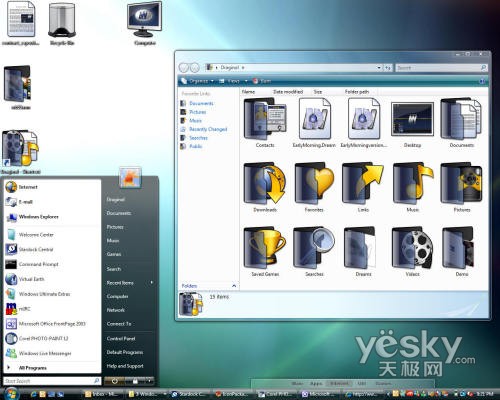500x400 pixels.
Task: Launch Corel PHOTO-PAINT 12 from Start menu
Action: (x=53, y=338)
